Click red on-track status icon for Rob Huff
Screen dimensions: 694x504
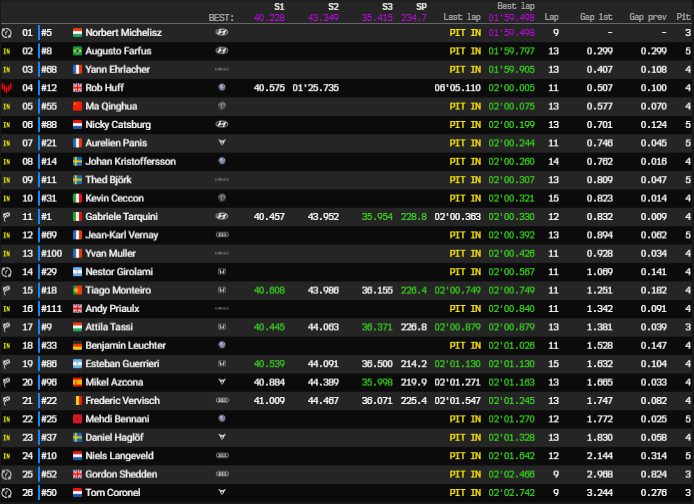7,88
